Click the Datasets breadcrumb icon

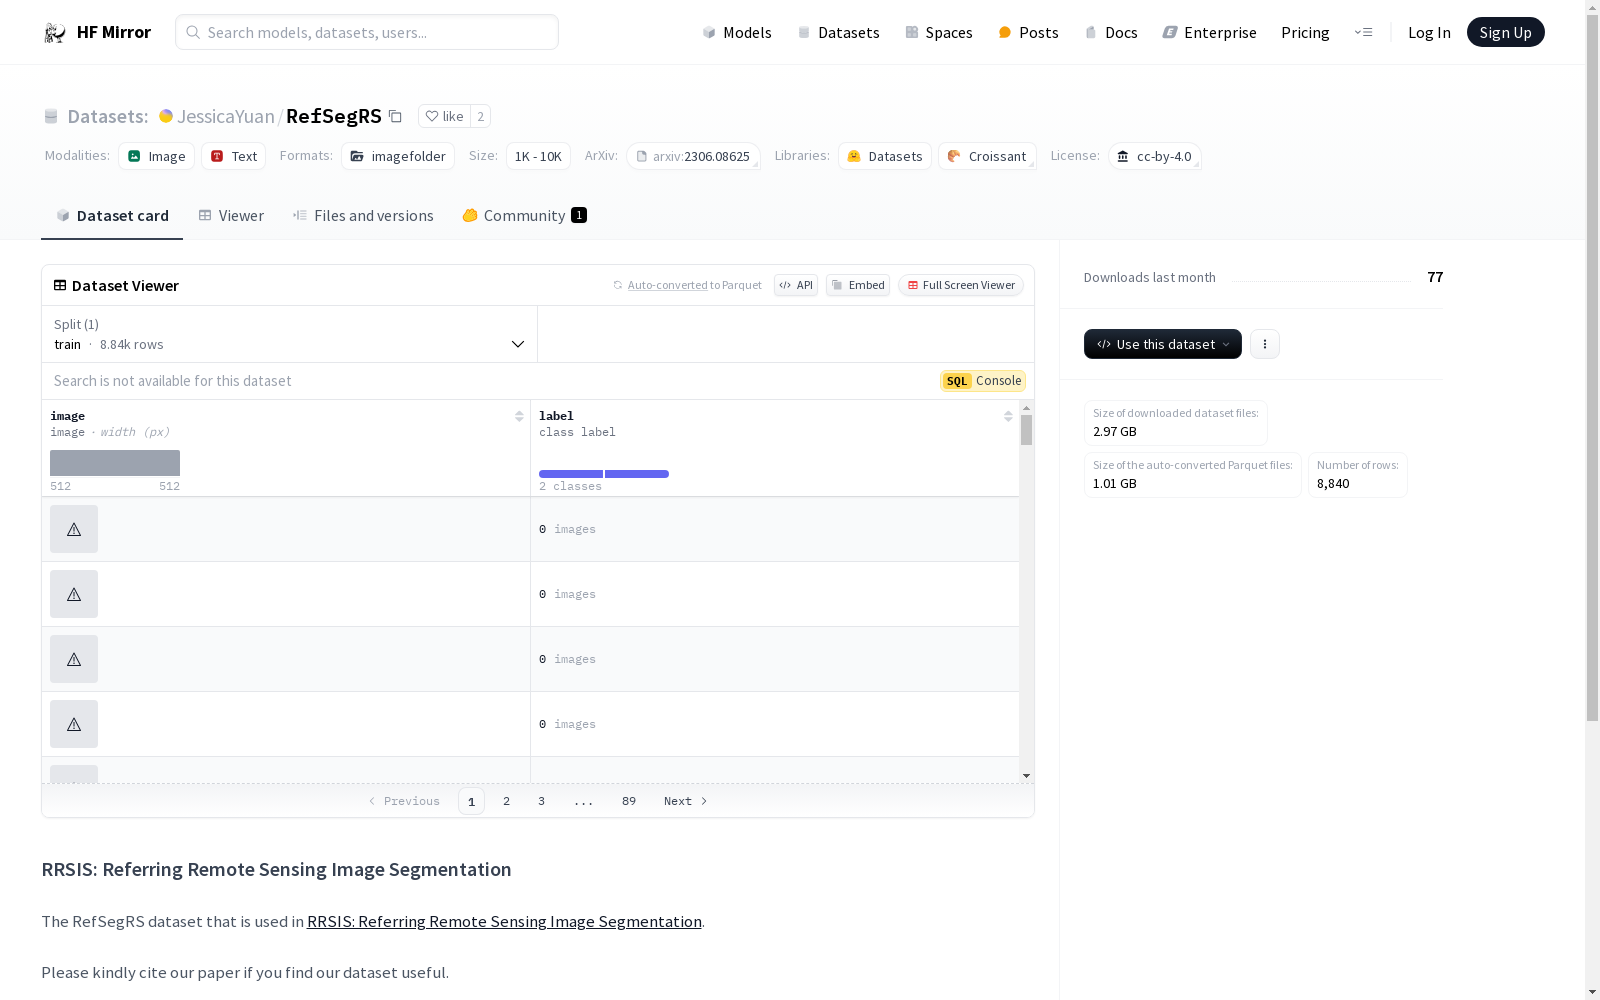51,116
